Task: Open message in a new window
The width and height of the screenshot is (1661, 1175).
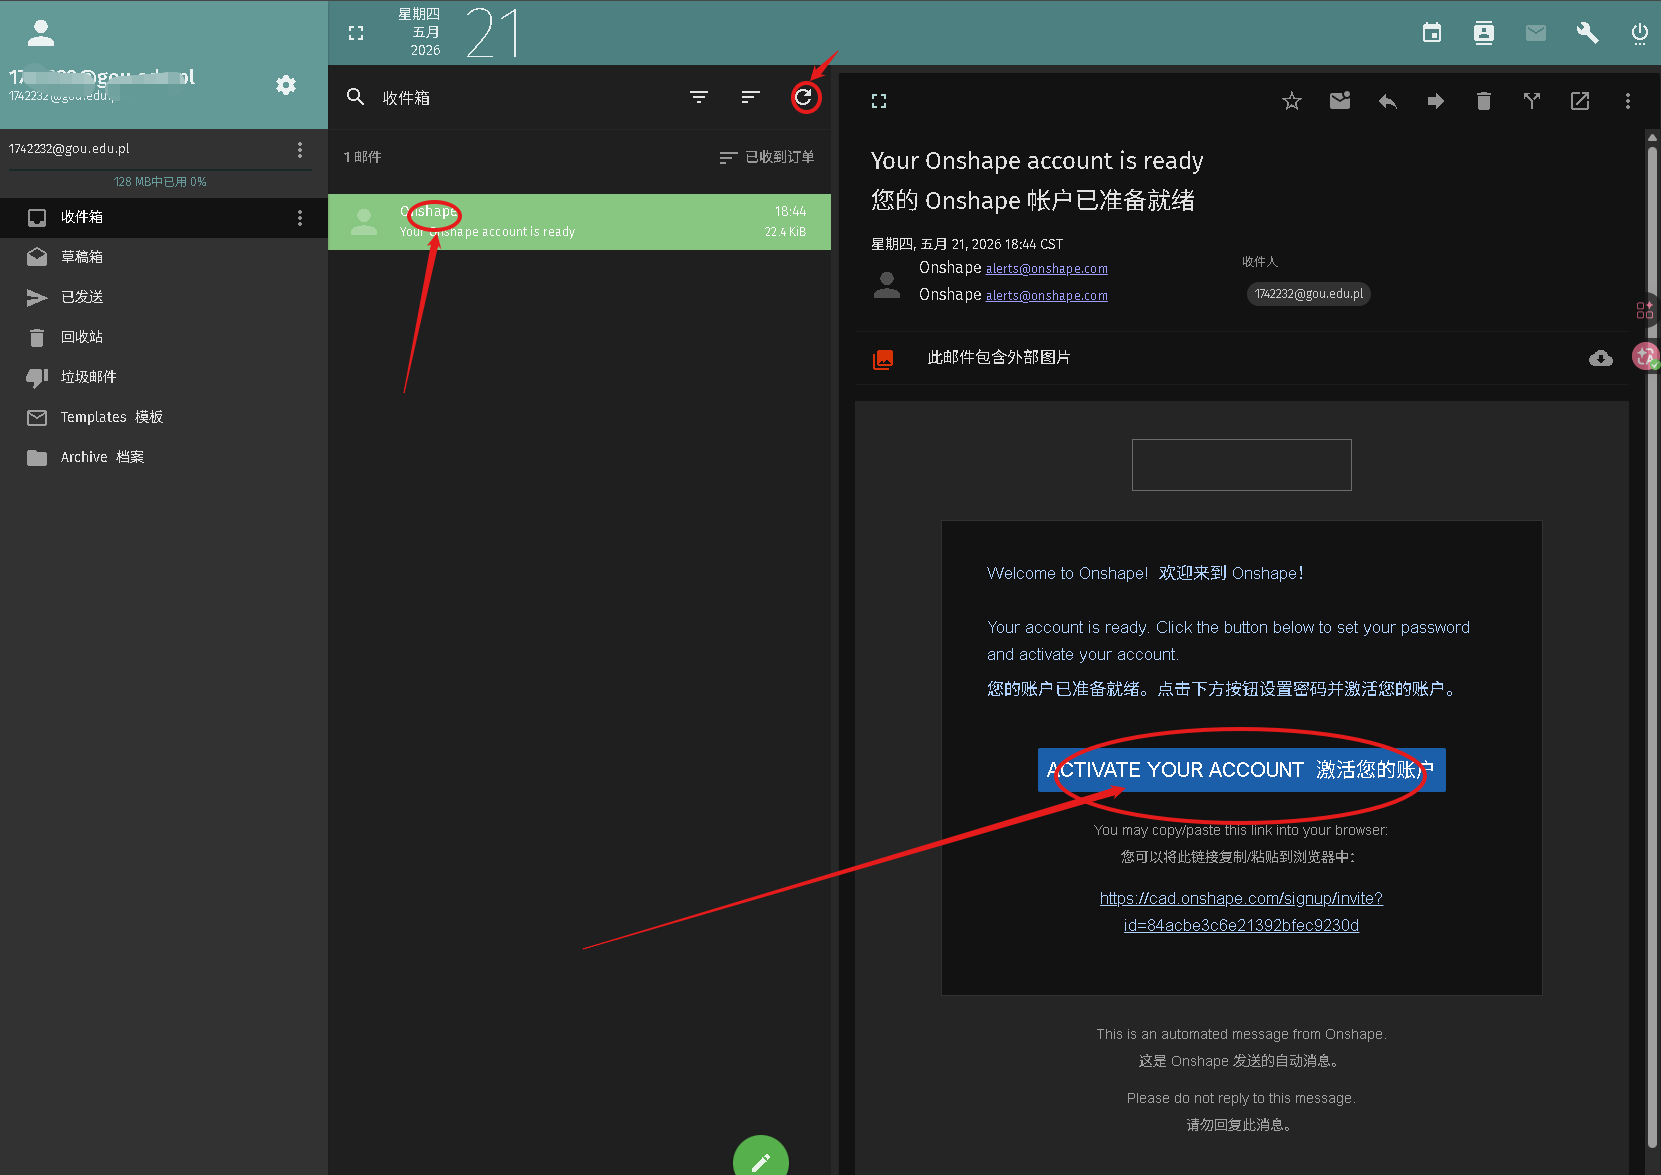Action: [1580, 101]
